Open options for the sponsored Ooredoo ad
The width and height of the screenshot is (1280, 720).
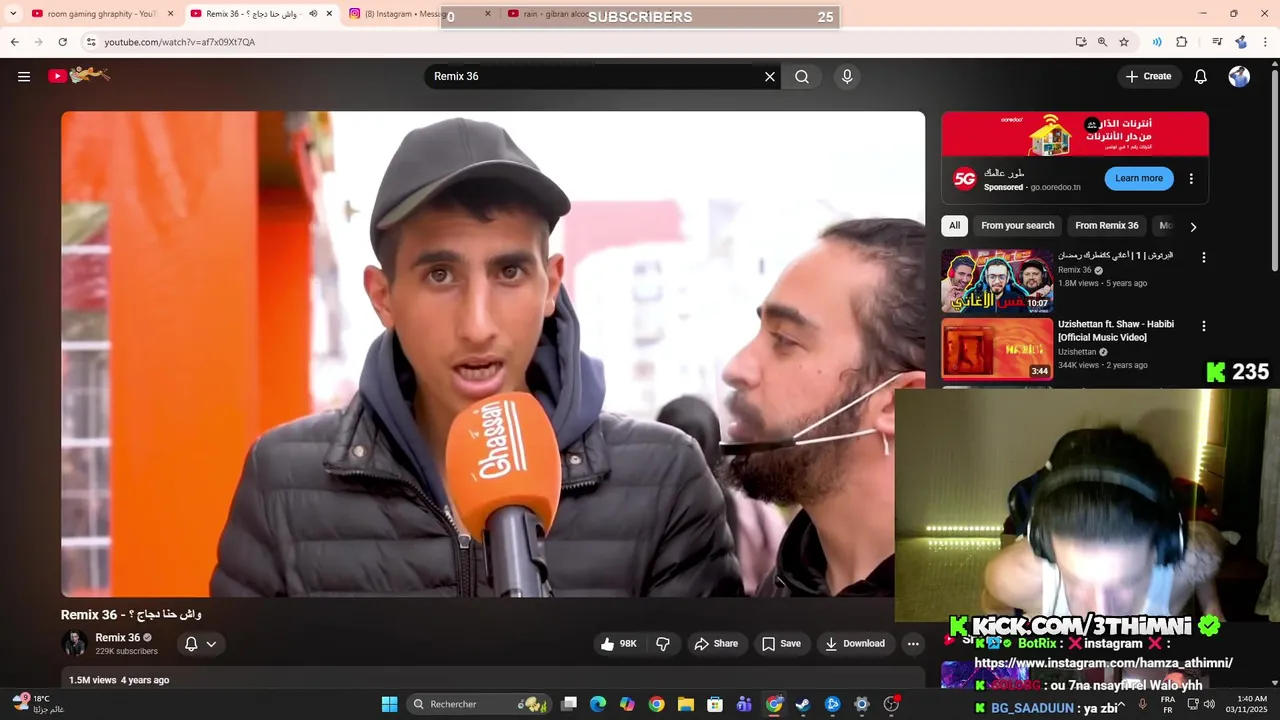coord(1191,179)
